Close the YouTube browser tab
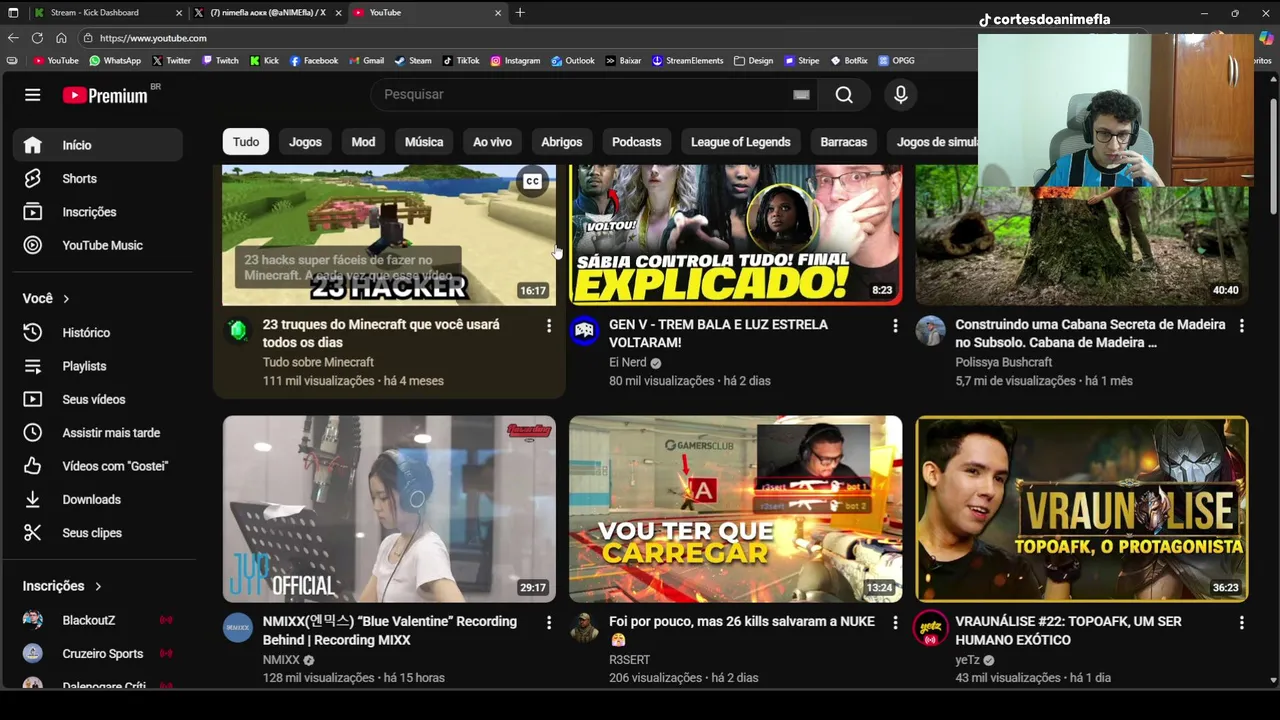The image size is (1280, 720). (x=498, y=13)
